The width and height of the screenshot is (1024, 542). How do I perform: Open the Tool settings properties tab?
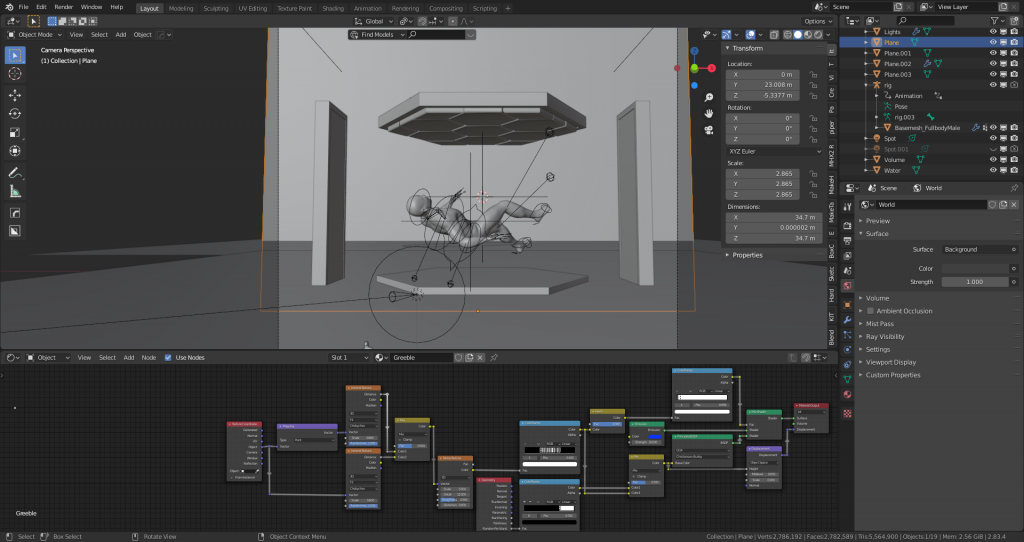click(x=848, y=206)
